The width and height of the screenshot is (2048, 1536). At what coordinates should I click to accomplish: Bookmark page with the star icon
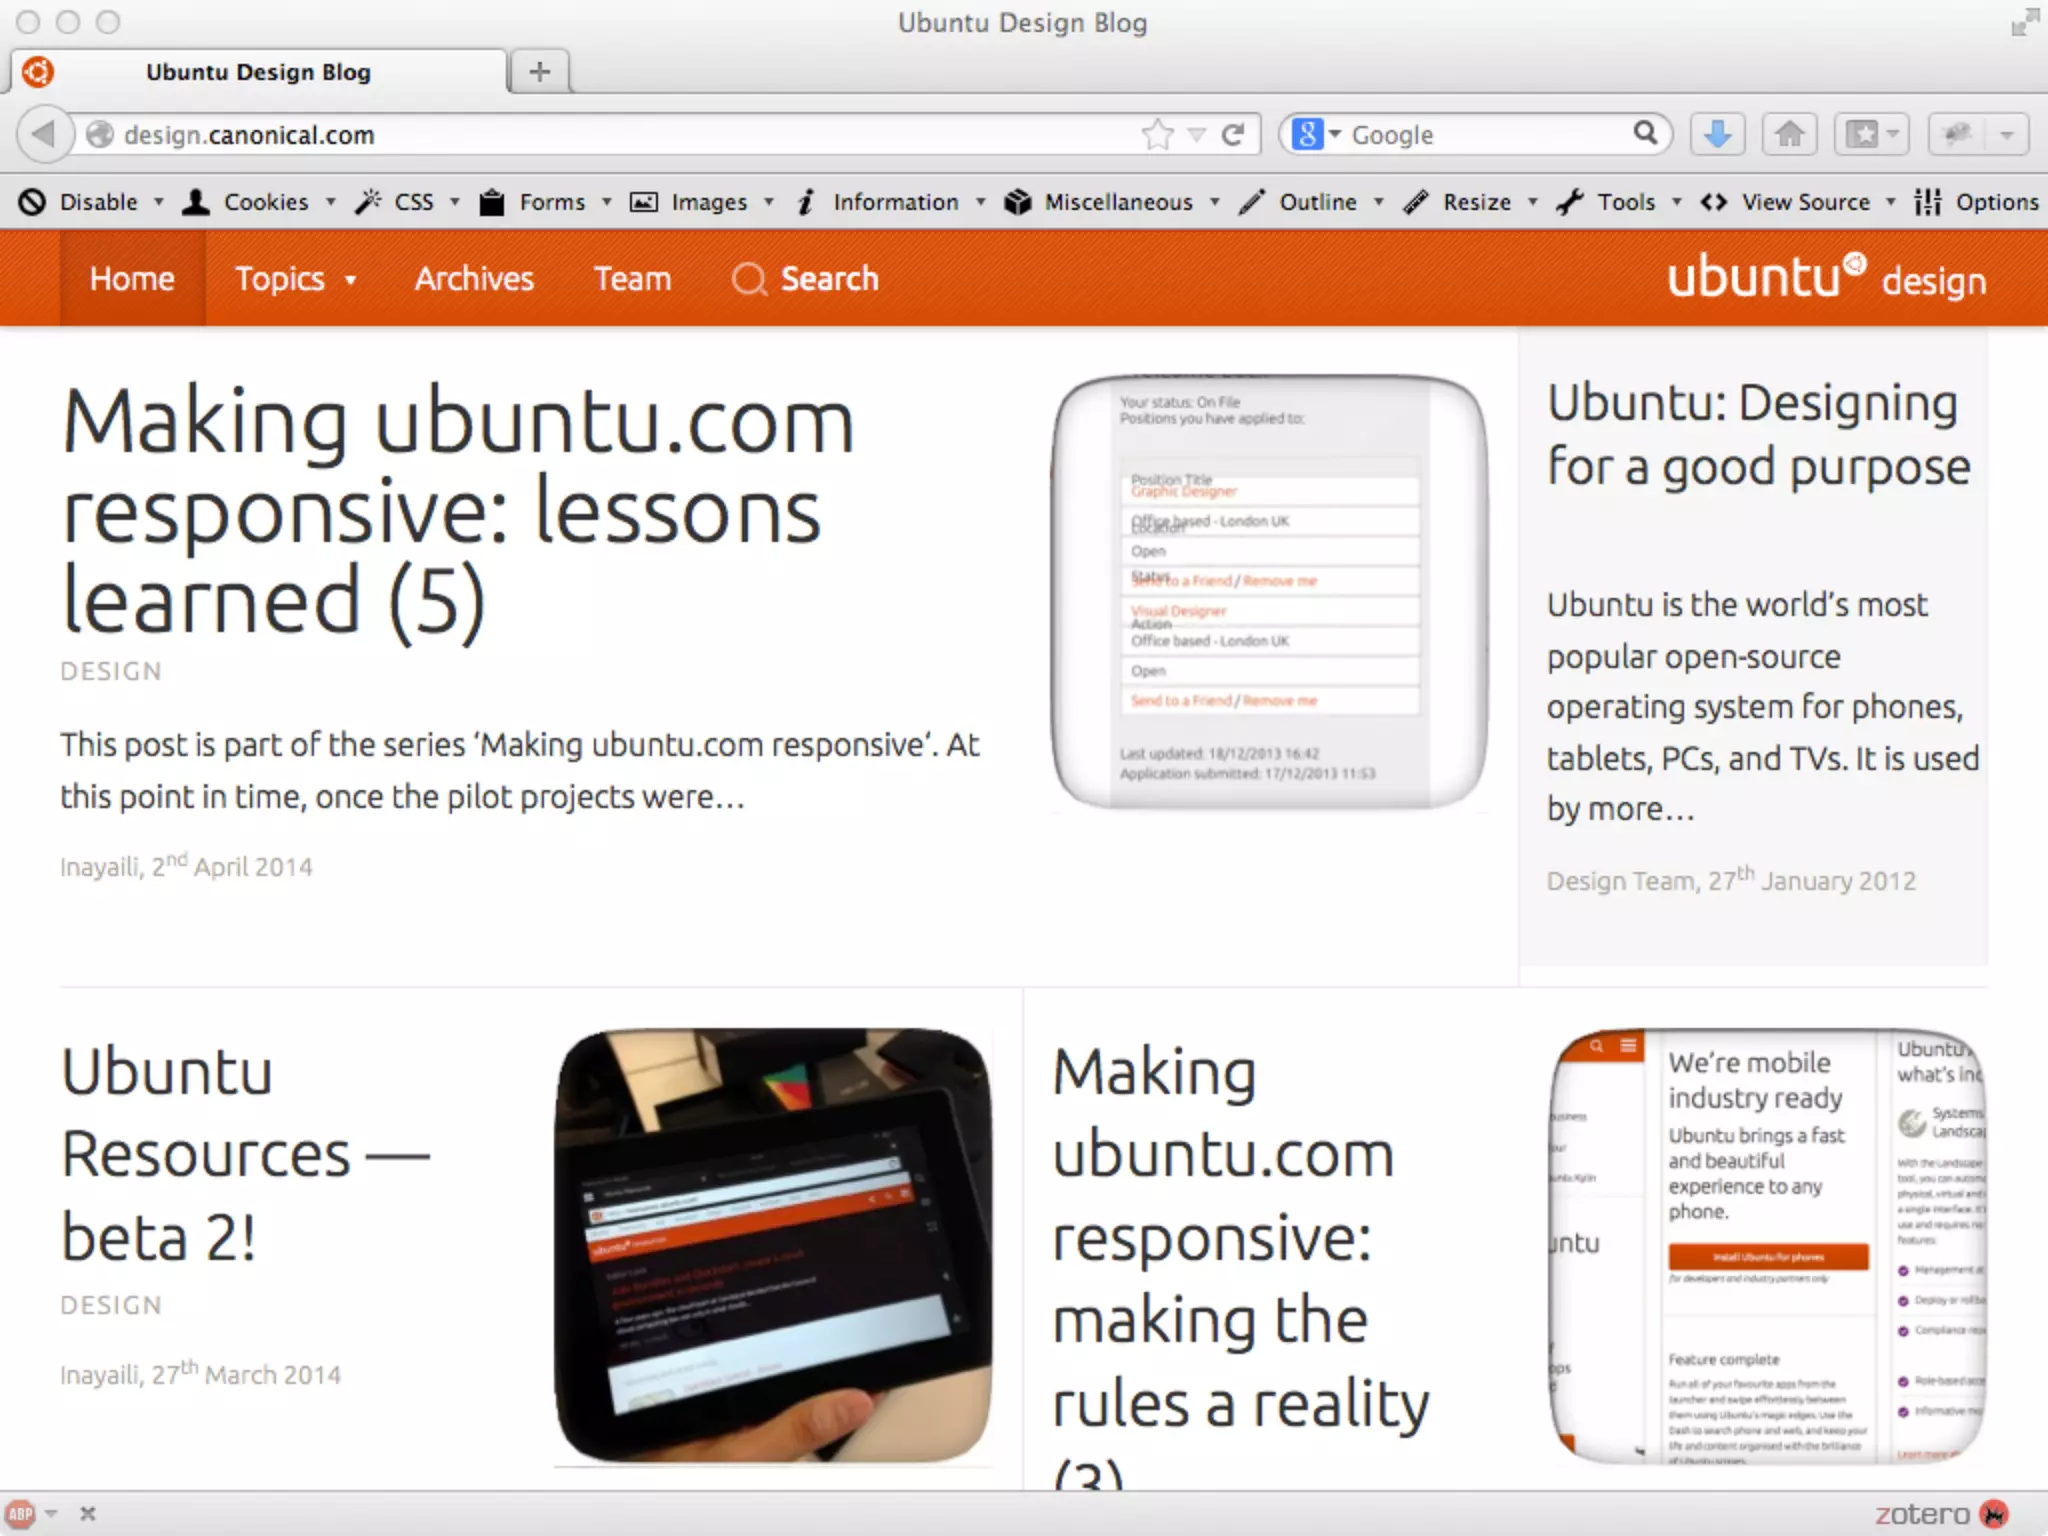pyautogui.click(x=1157, y=134)
